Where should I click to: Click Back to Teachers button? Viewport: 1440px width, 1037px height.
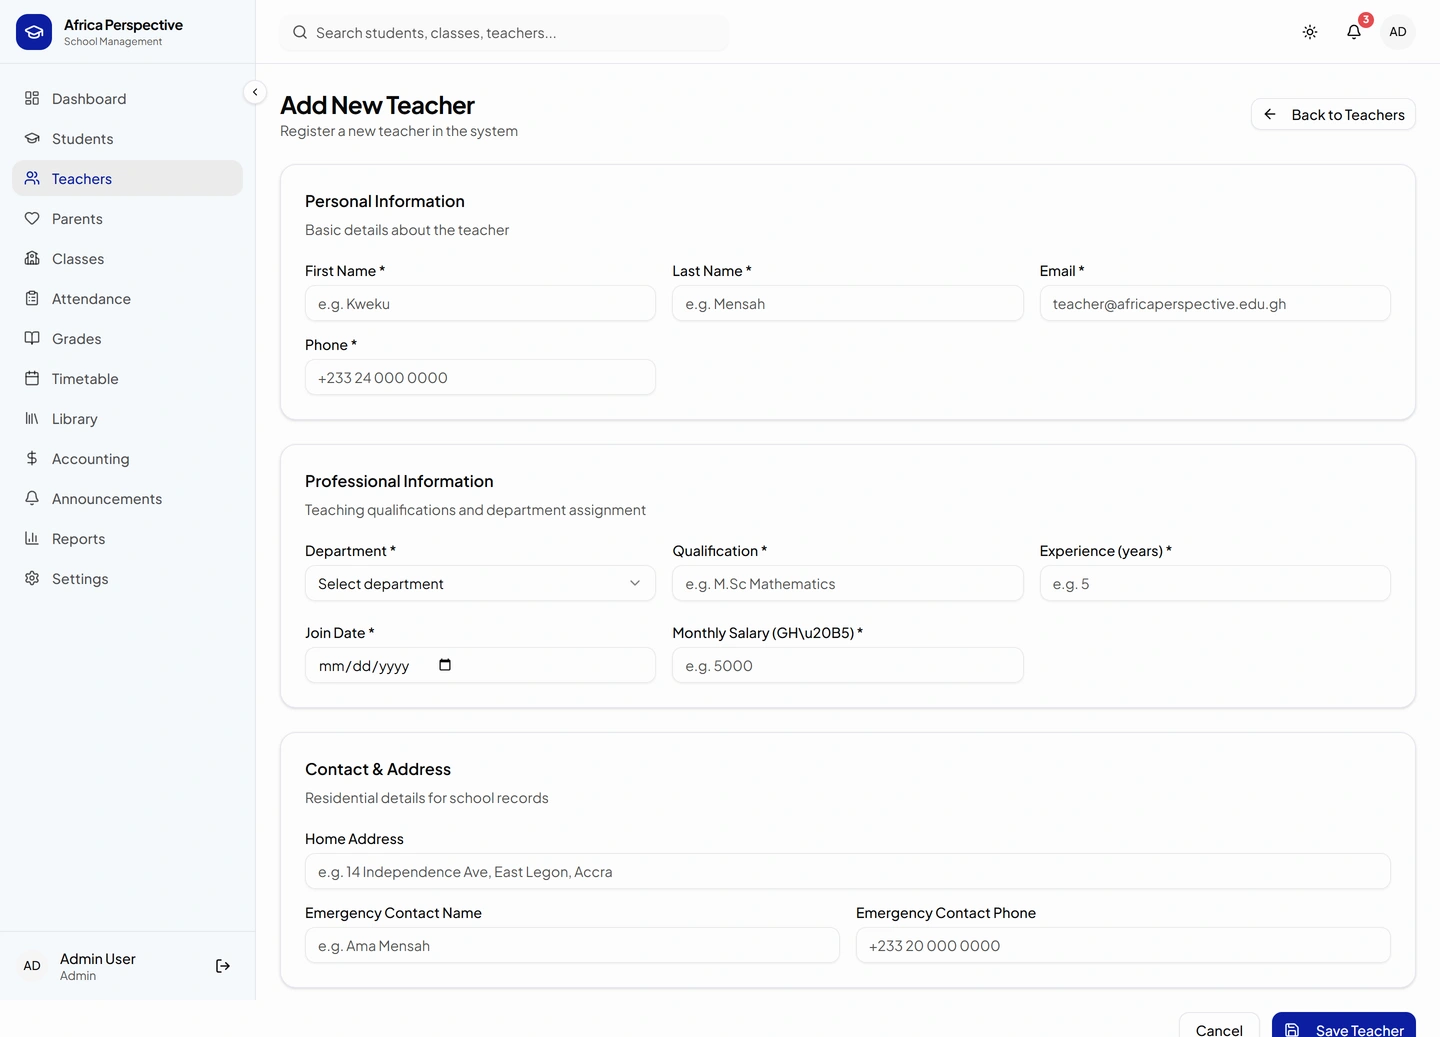pos(1333,114)
